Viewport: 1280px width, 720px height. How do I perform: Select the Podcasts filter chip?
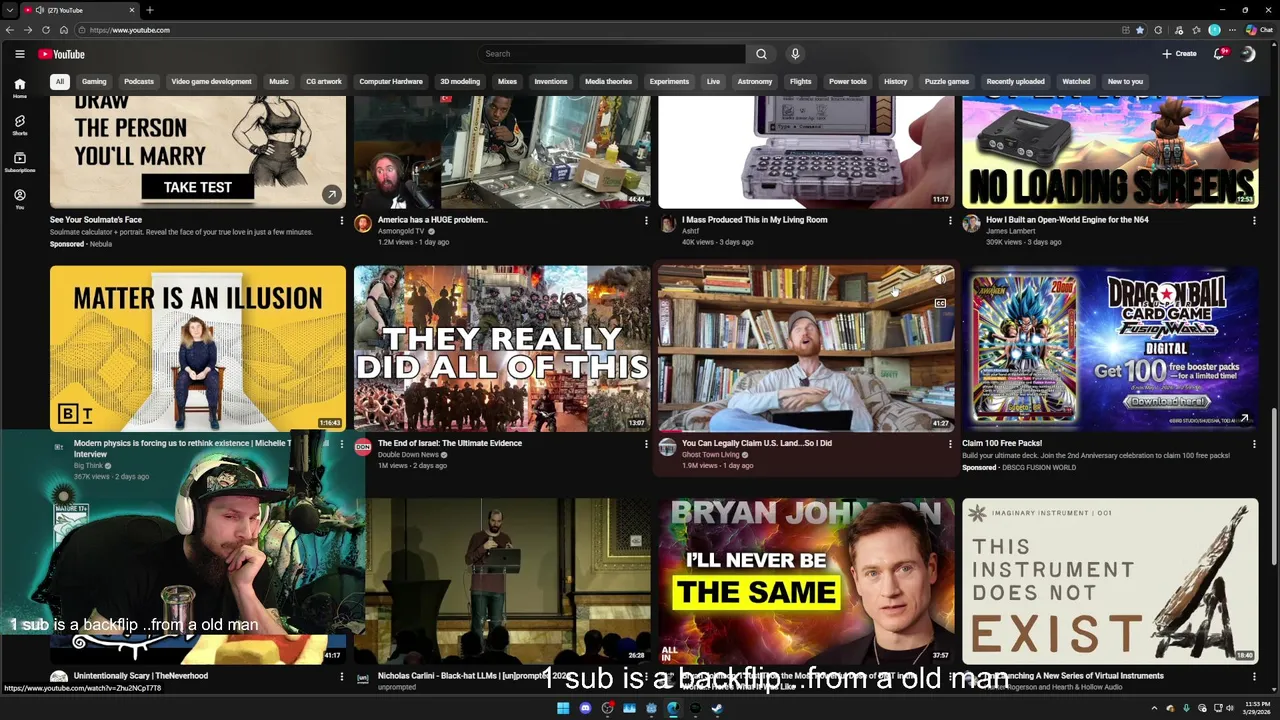tap(139, 81)
